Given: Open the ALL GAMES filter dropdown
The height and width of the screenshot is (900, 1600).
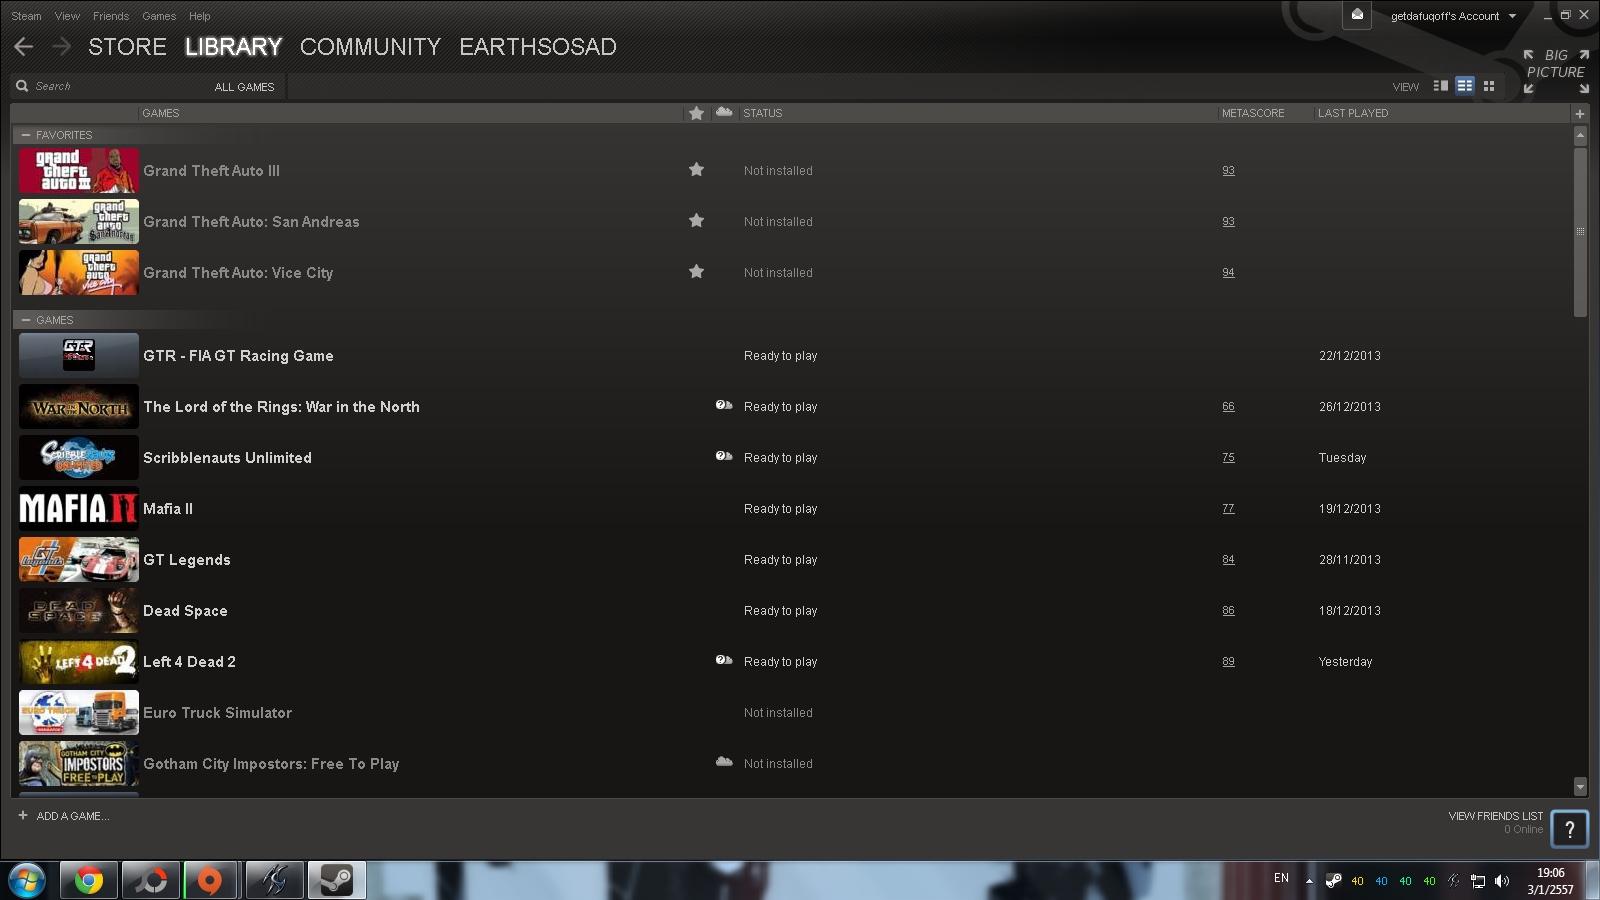Looking at the screenshot, I should [244, 87].
